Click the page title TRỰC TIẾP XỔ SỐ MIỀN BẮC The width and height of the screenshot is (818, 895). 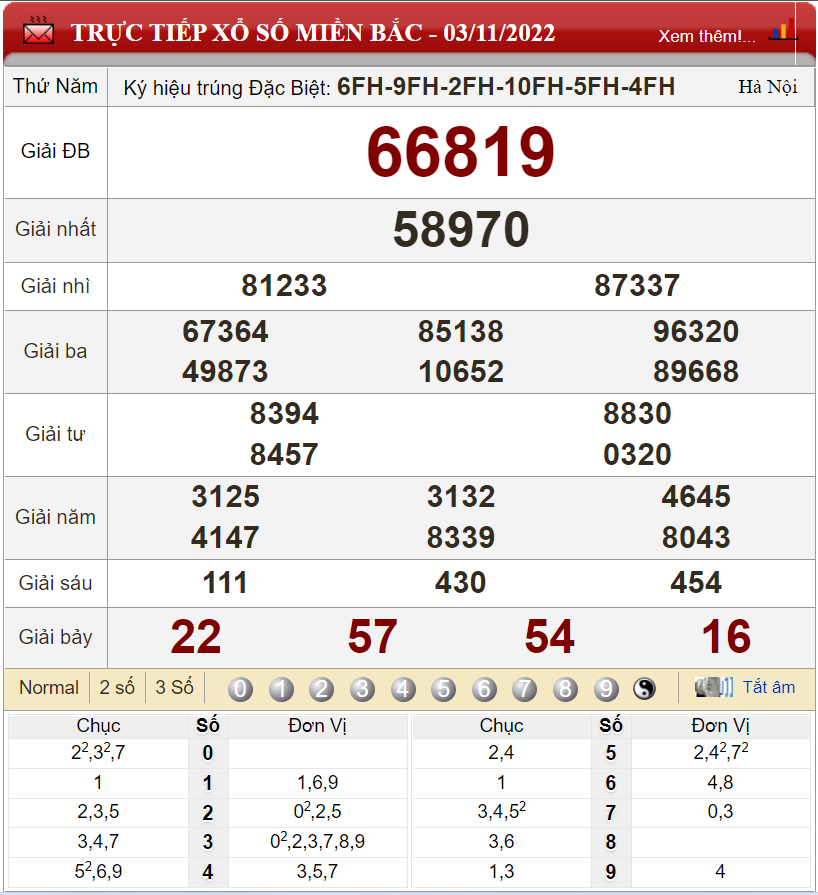pyautogui.click(x=247, y=33)
